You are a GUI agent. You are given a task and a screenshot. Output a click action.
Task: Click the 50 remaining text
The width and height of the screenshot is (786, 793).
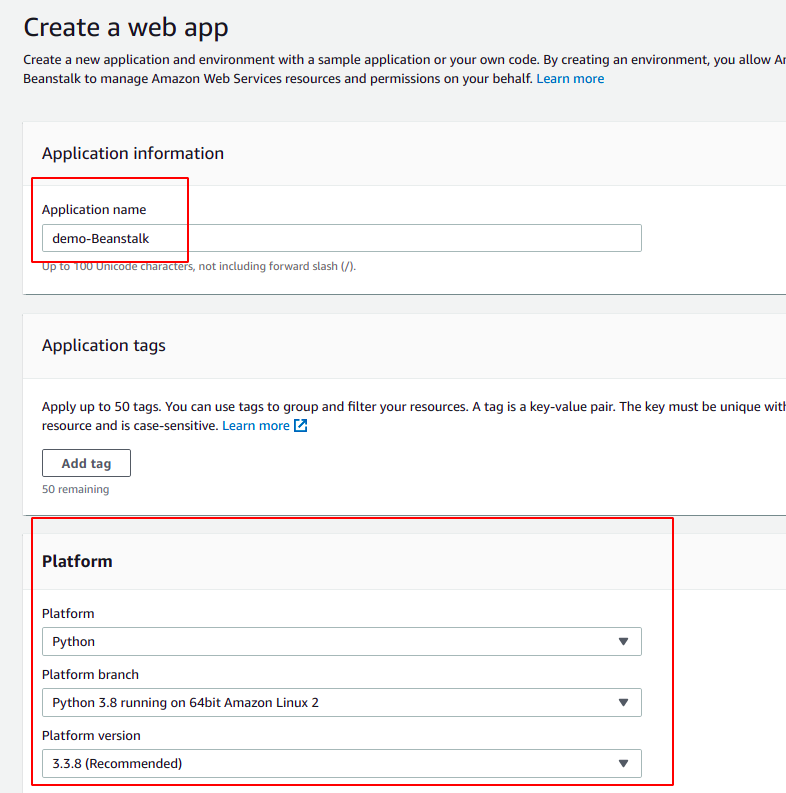click(x=75, y=489)
